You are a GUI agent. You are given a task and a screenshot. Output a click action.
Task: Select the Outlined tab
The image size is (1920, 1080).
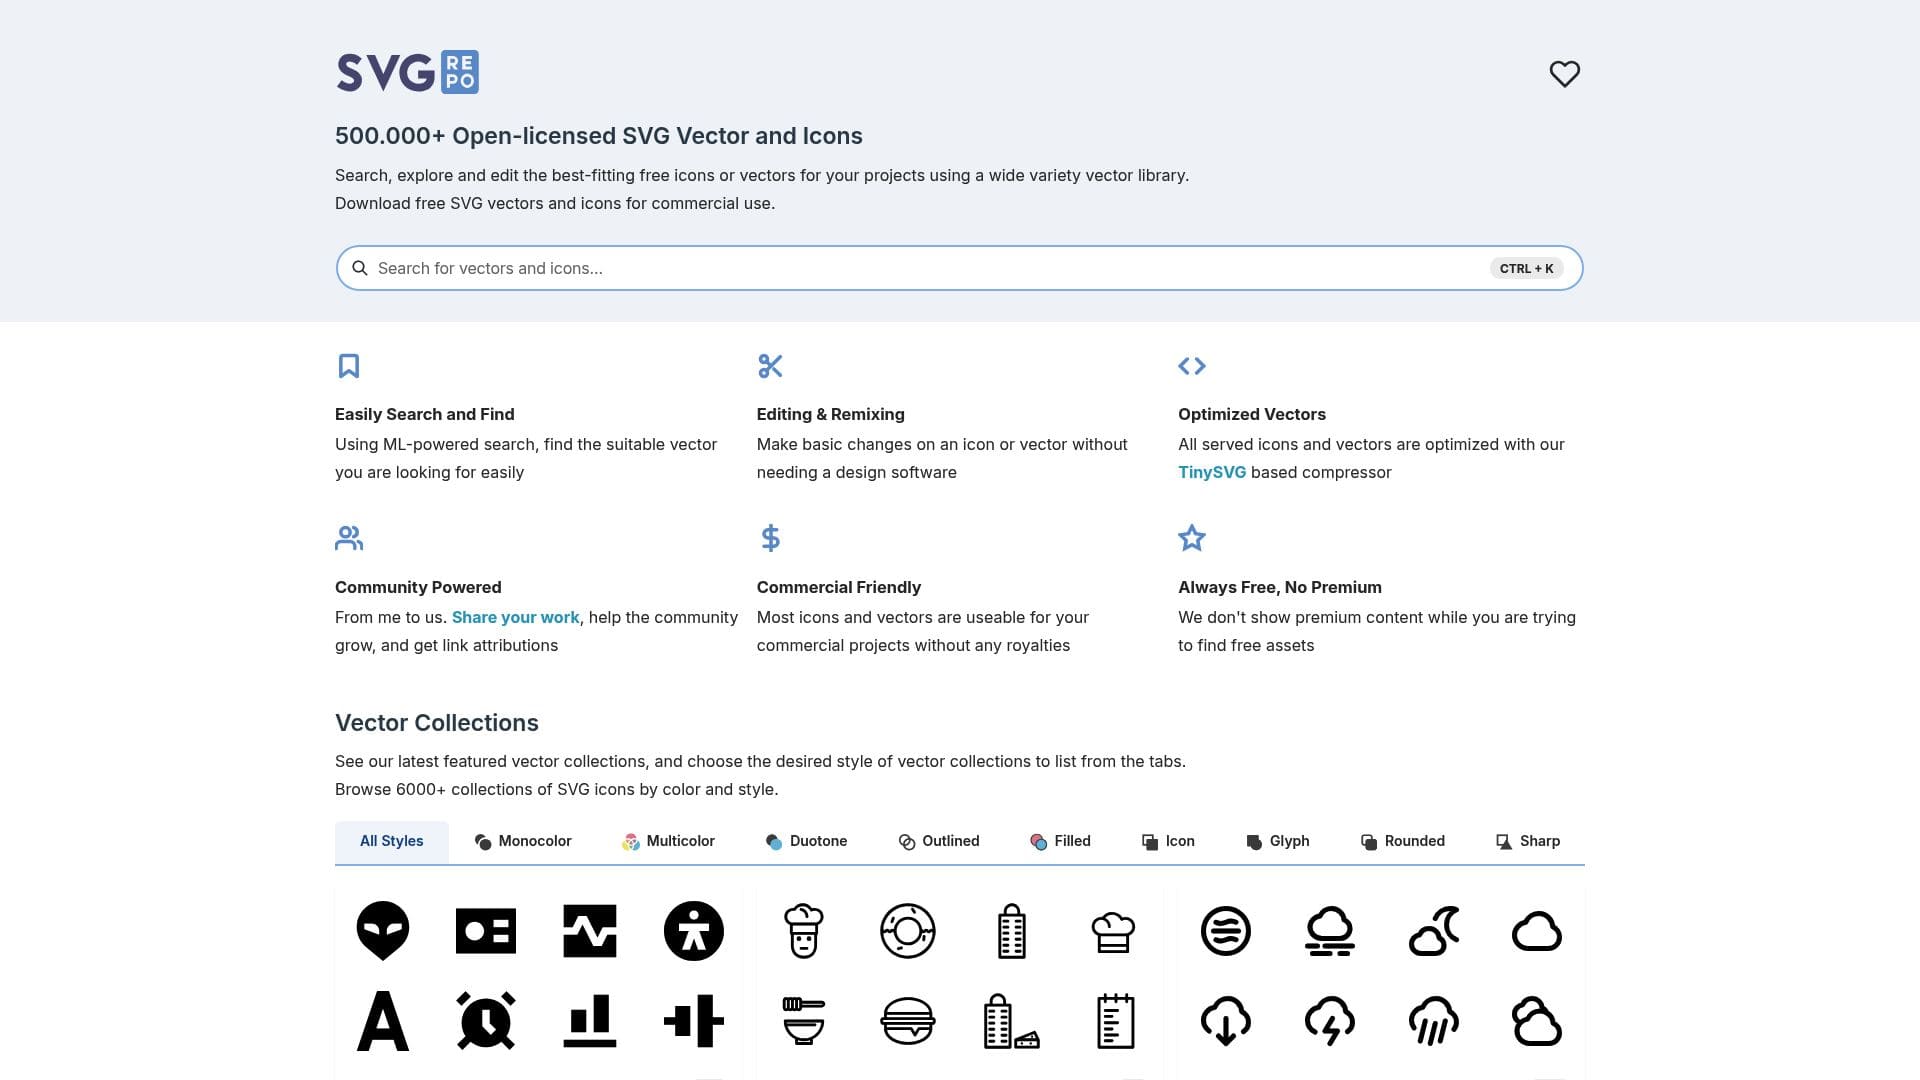point(938,841)
